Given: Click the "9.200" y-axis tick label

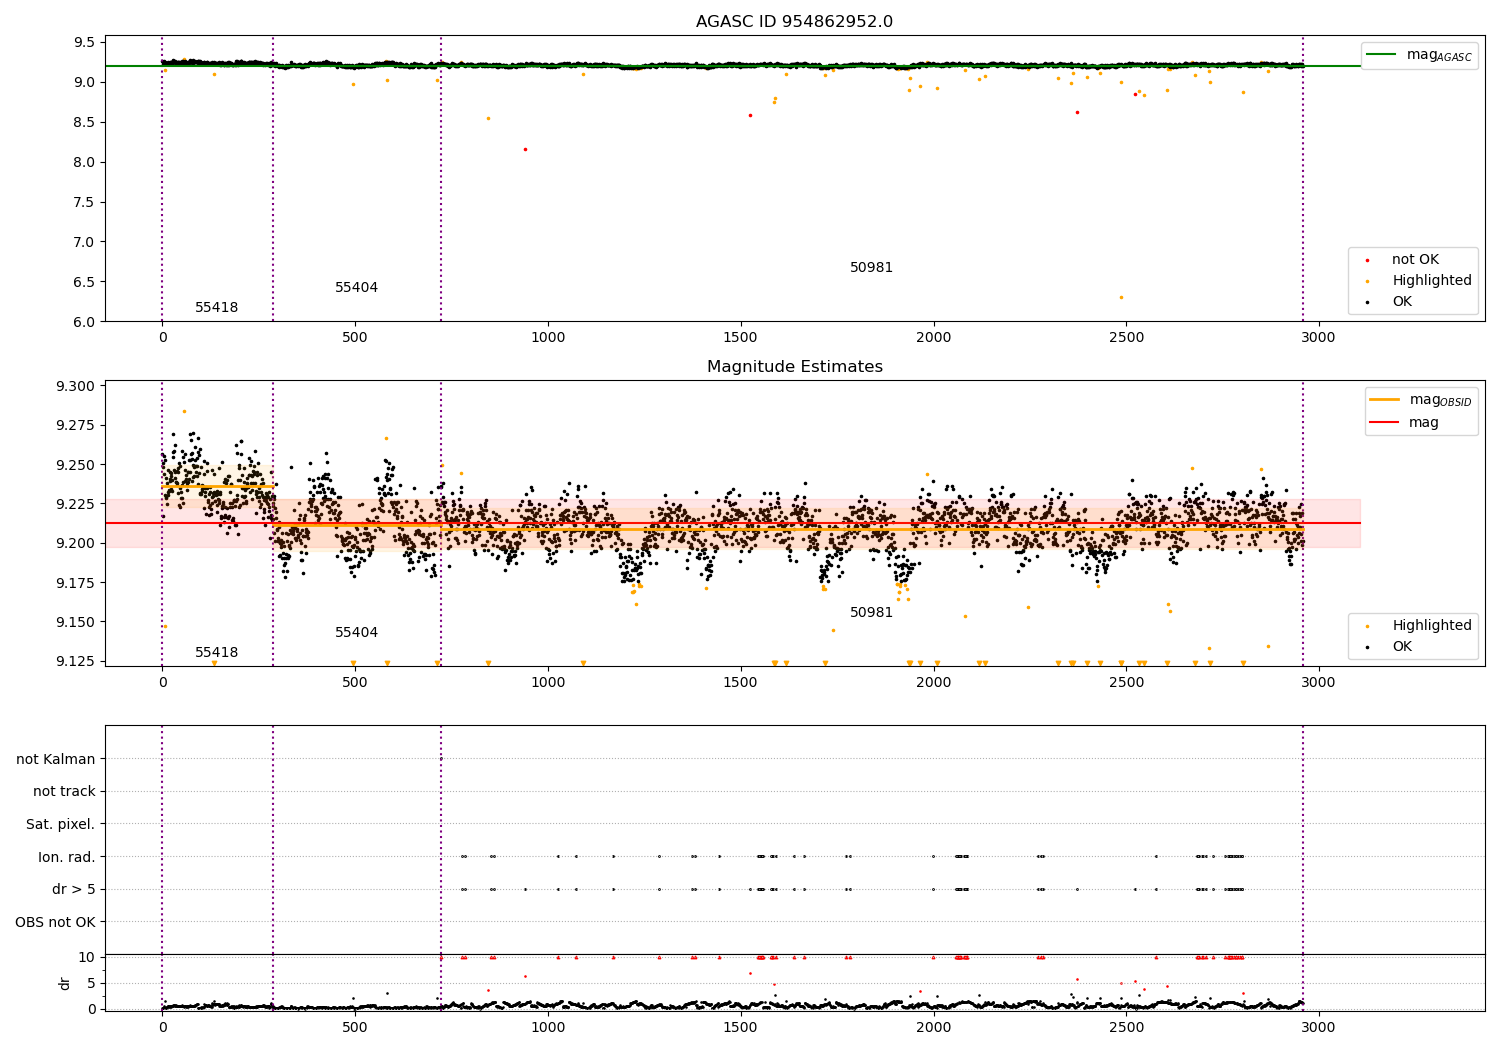Looking at the screenshot, I should 76,544.
